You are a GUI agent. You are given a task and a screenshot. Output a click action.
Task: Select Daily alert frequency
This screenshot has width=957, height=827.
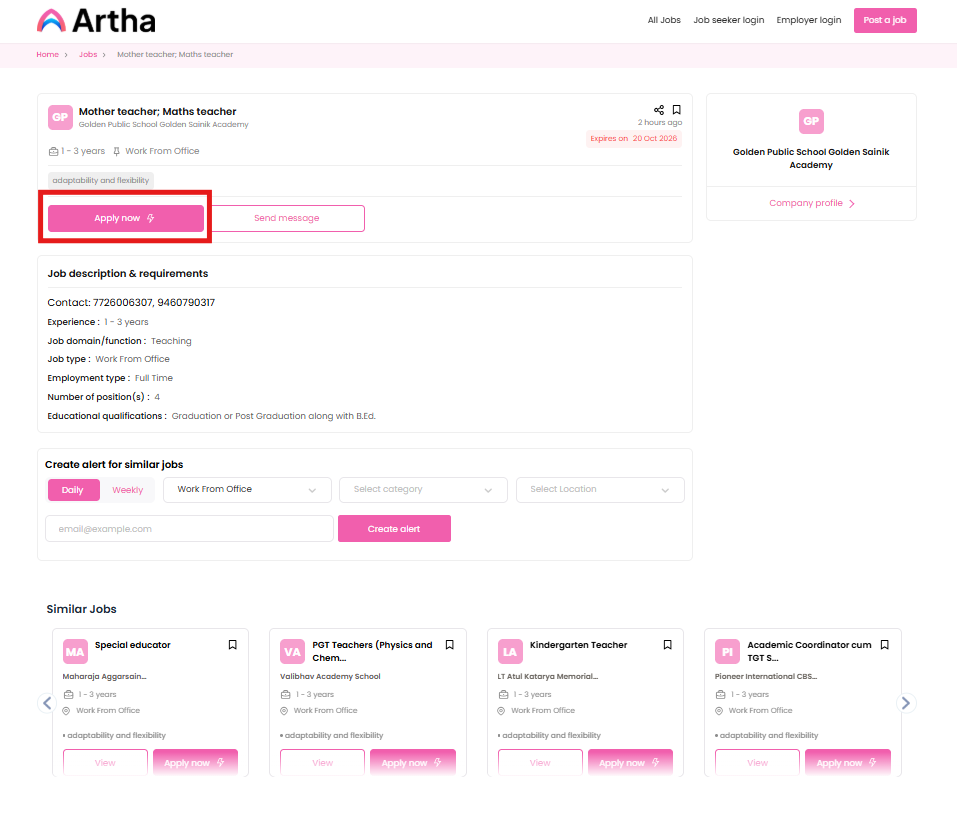pyautogui.click(x=73, y=490)
